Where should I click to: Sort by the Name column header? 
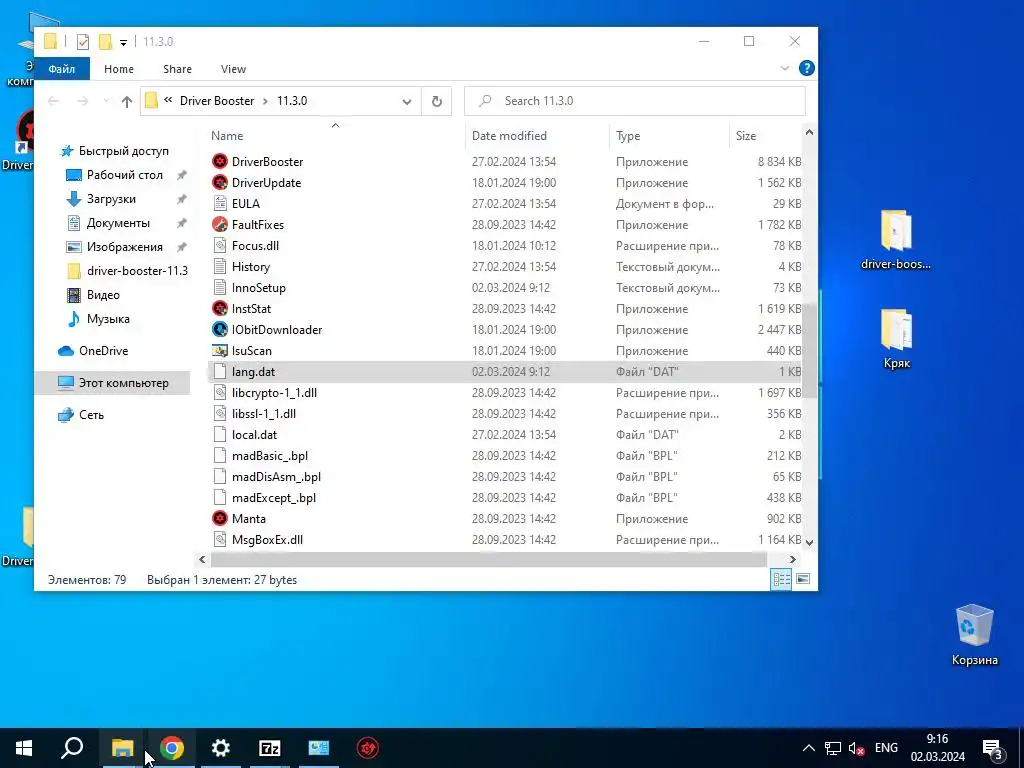coord(227,136)
